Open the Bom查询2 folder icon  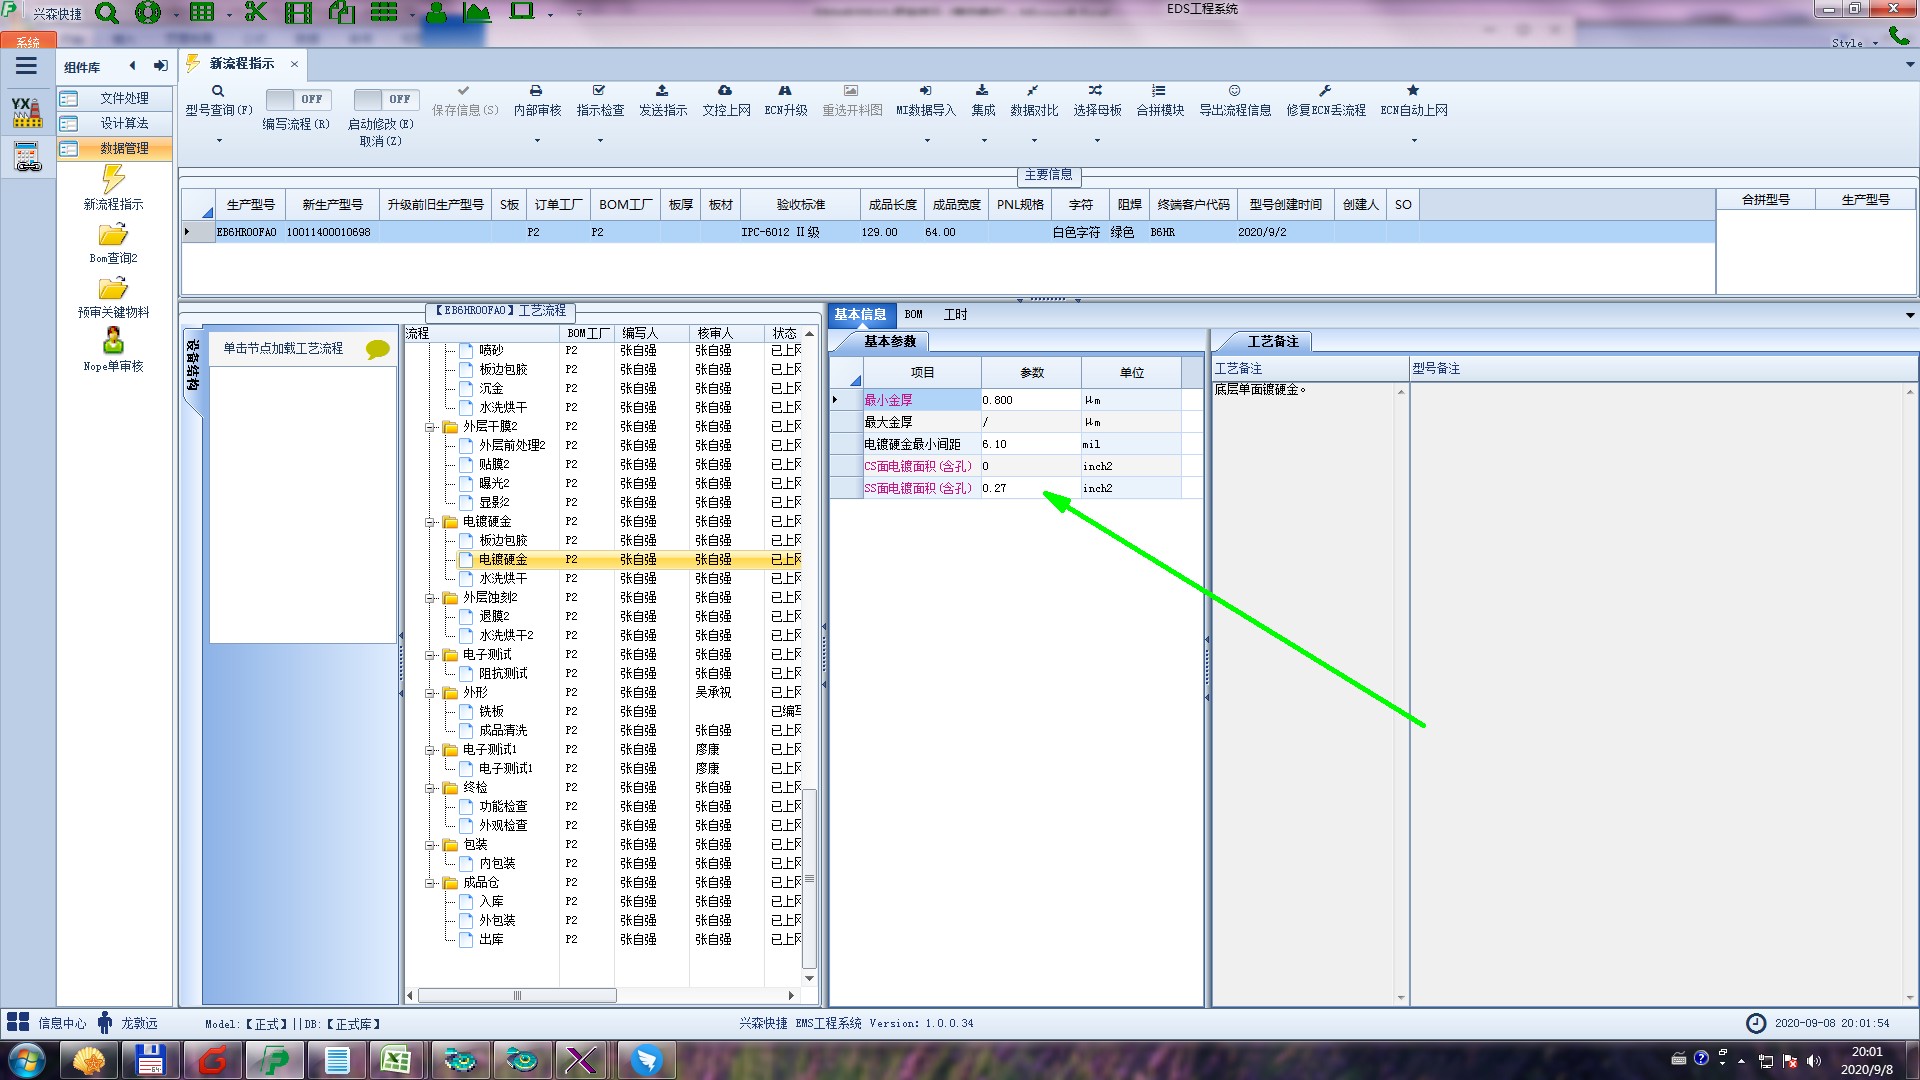[113, 235]
